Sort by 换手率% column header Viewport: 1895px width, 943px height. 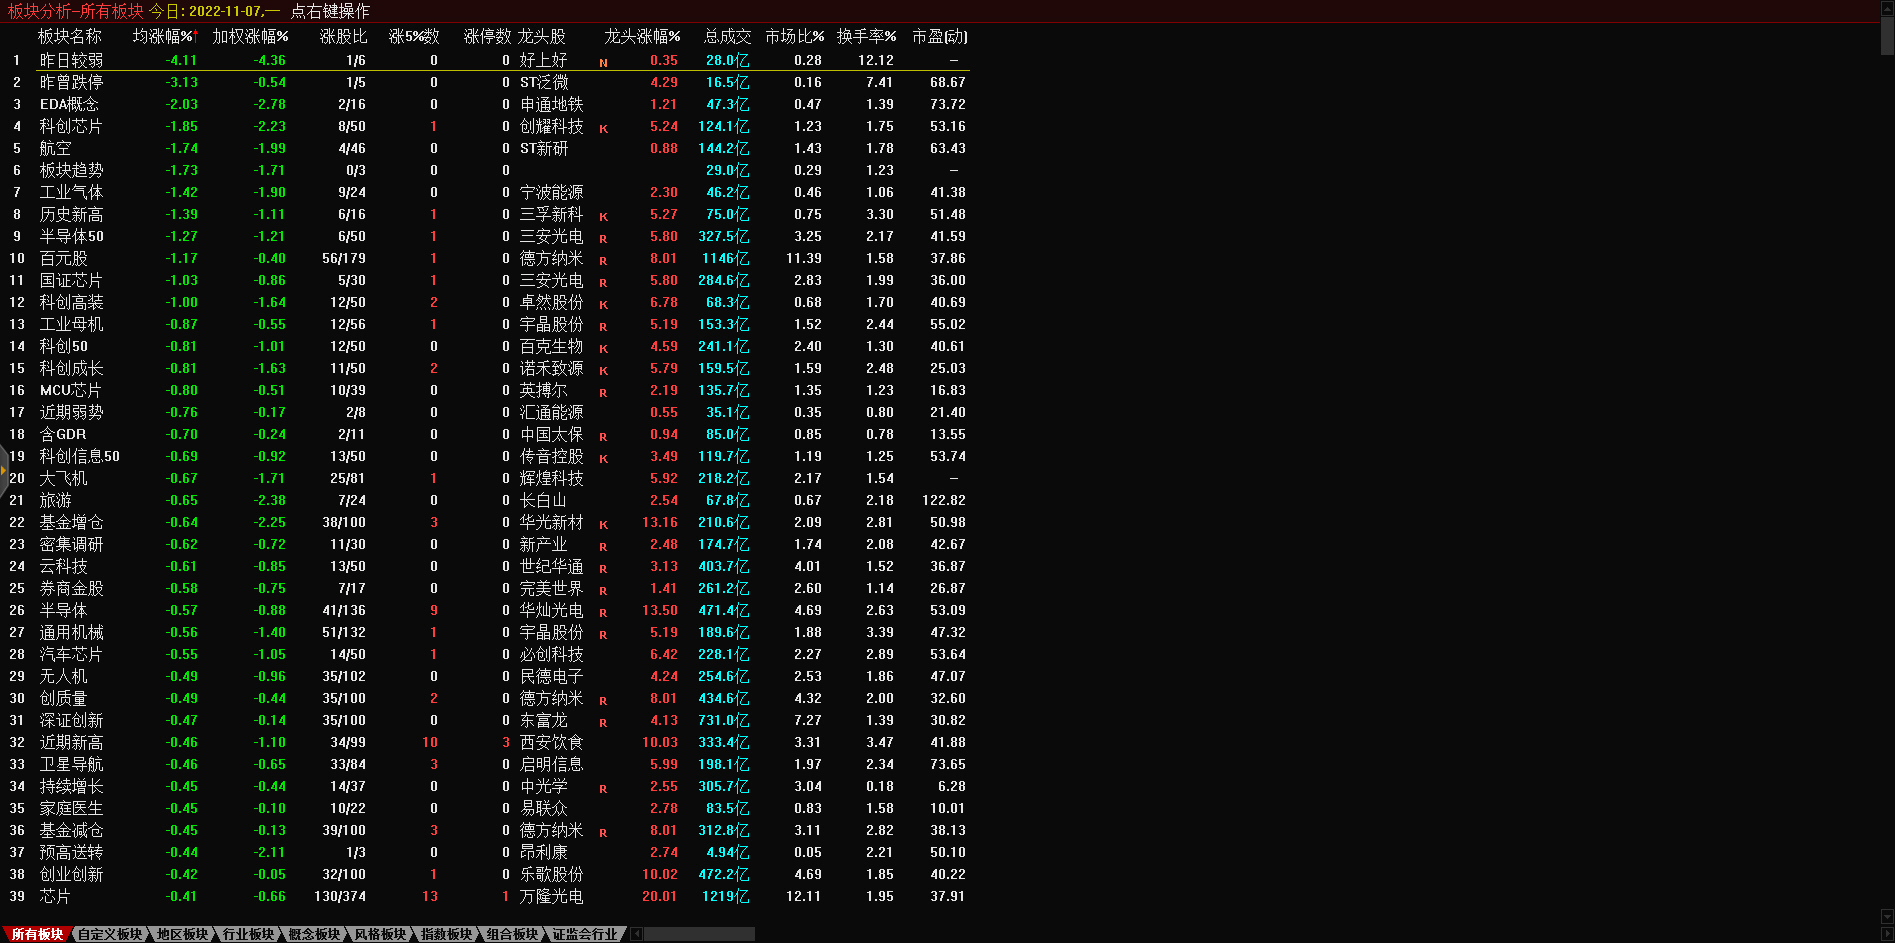pyautogui.click(x=866, y=36)
